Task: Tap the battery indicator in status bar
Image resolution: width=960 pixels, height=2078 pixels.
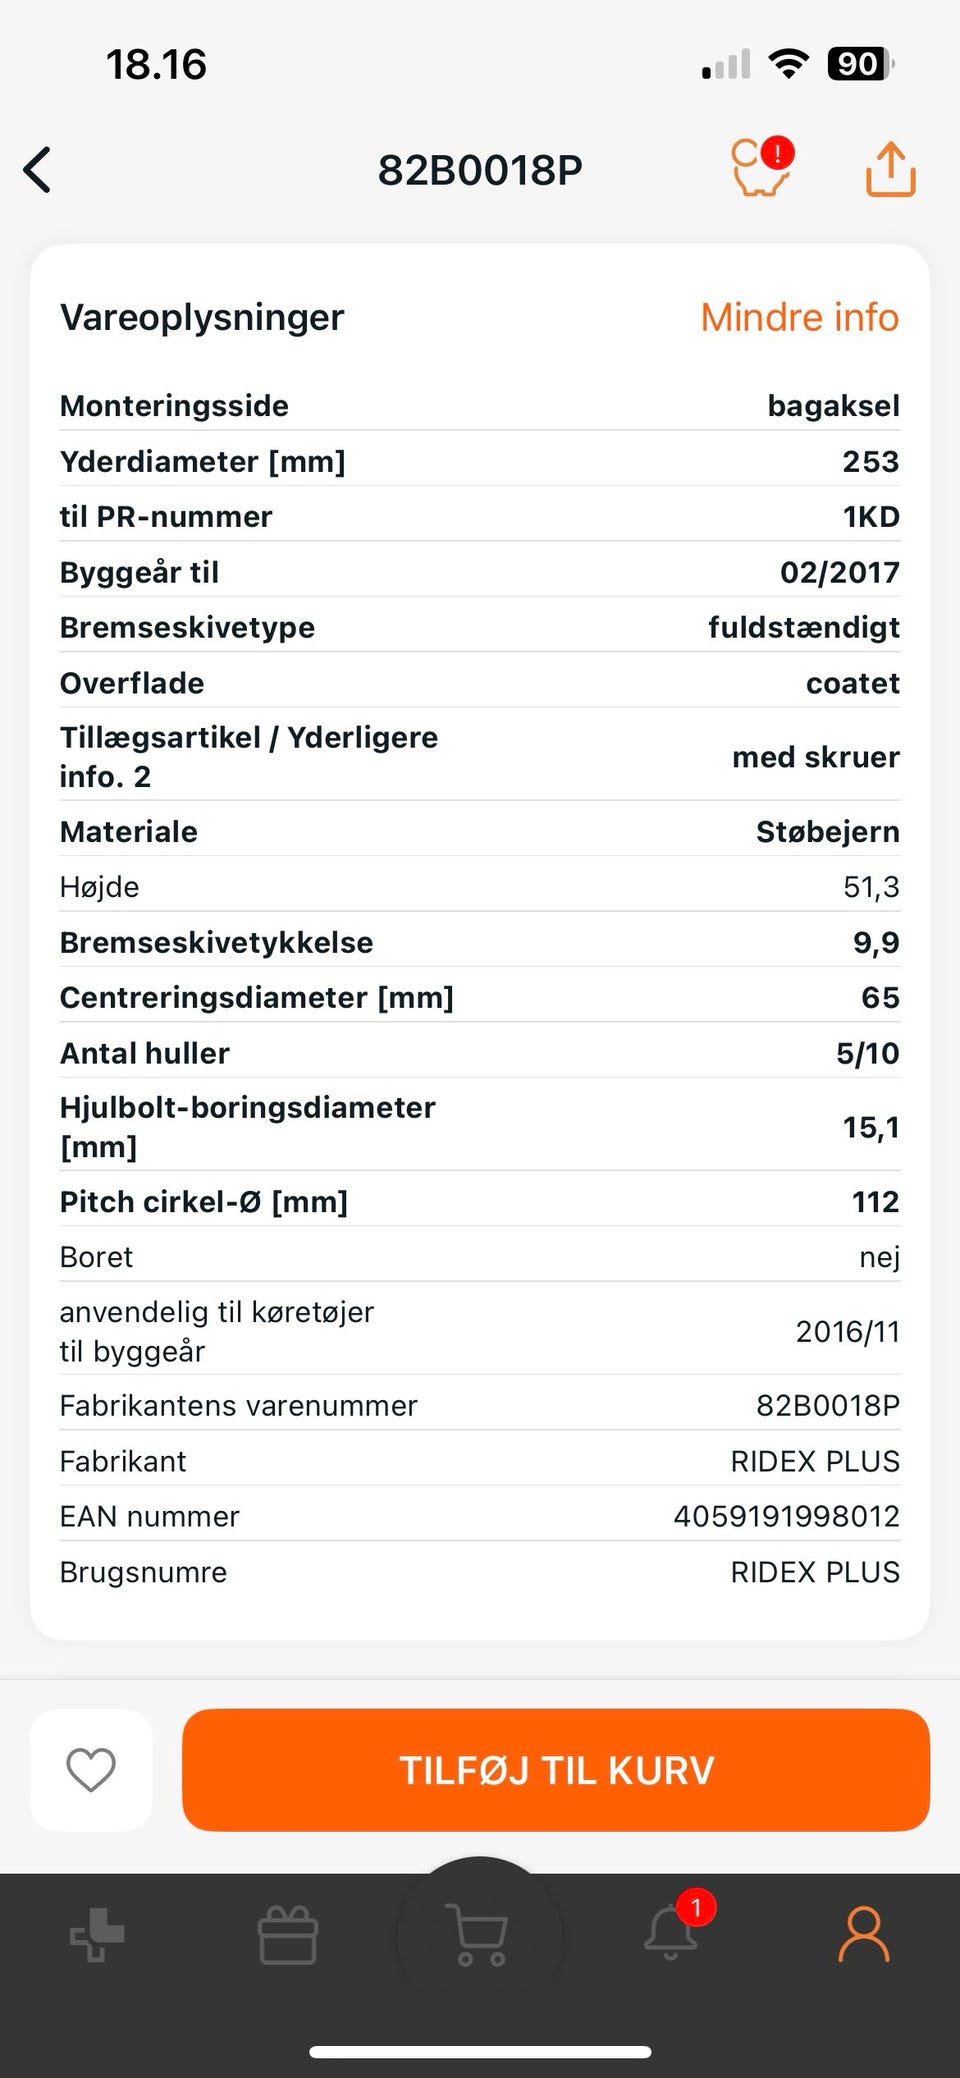Action: tap(858, 65)
